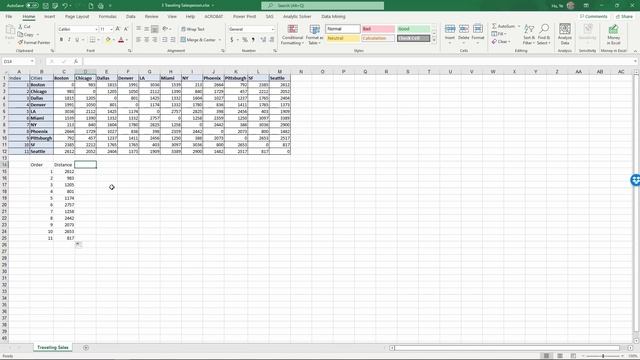Viewport: 640px width, 360px height.
Task: Click the Copy icon
Action: 20,34
